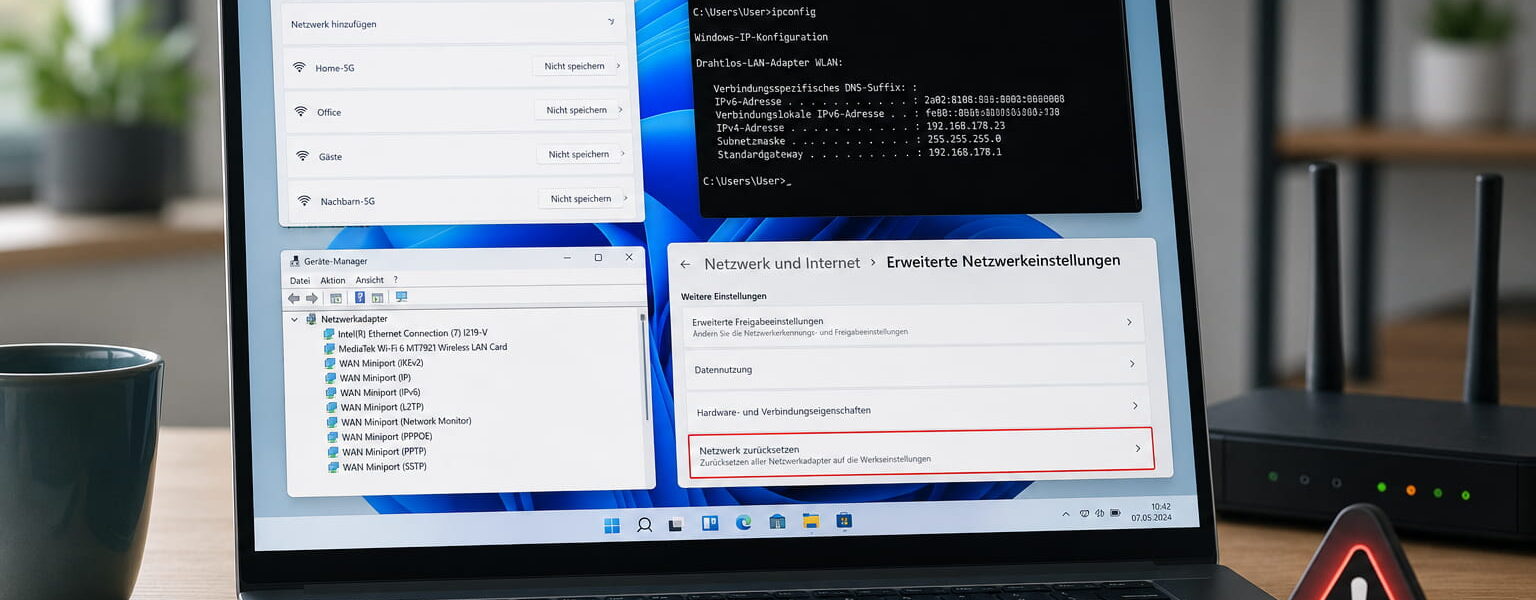The image size is (1536, 600).
Task: Click the blue Help icon in Geräte-Manager toolbar
Action: [x=360, y=297]
